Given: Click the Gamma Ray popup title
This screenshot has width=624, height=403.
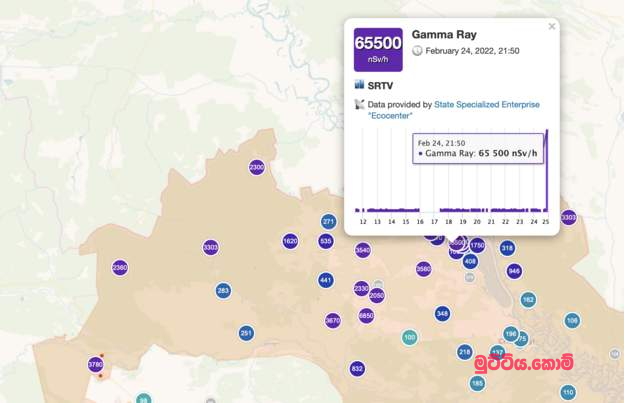Looking at the screenshot, I should click(444, 34).
